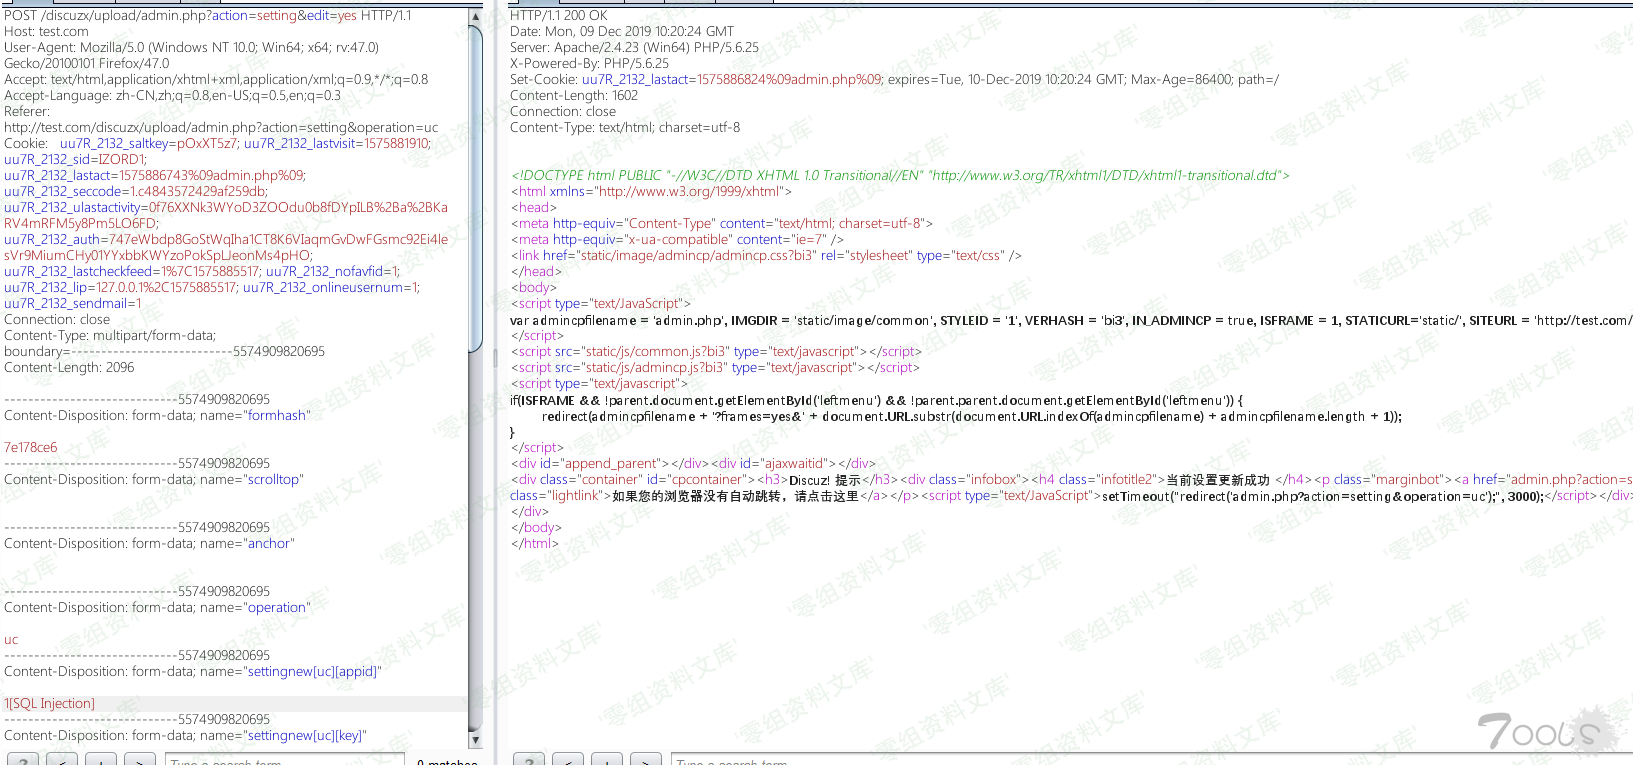Click the '1[SQL Injection]' payload line

tap(50, 703)
